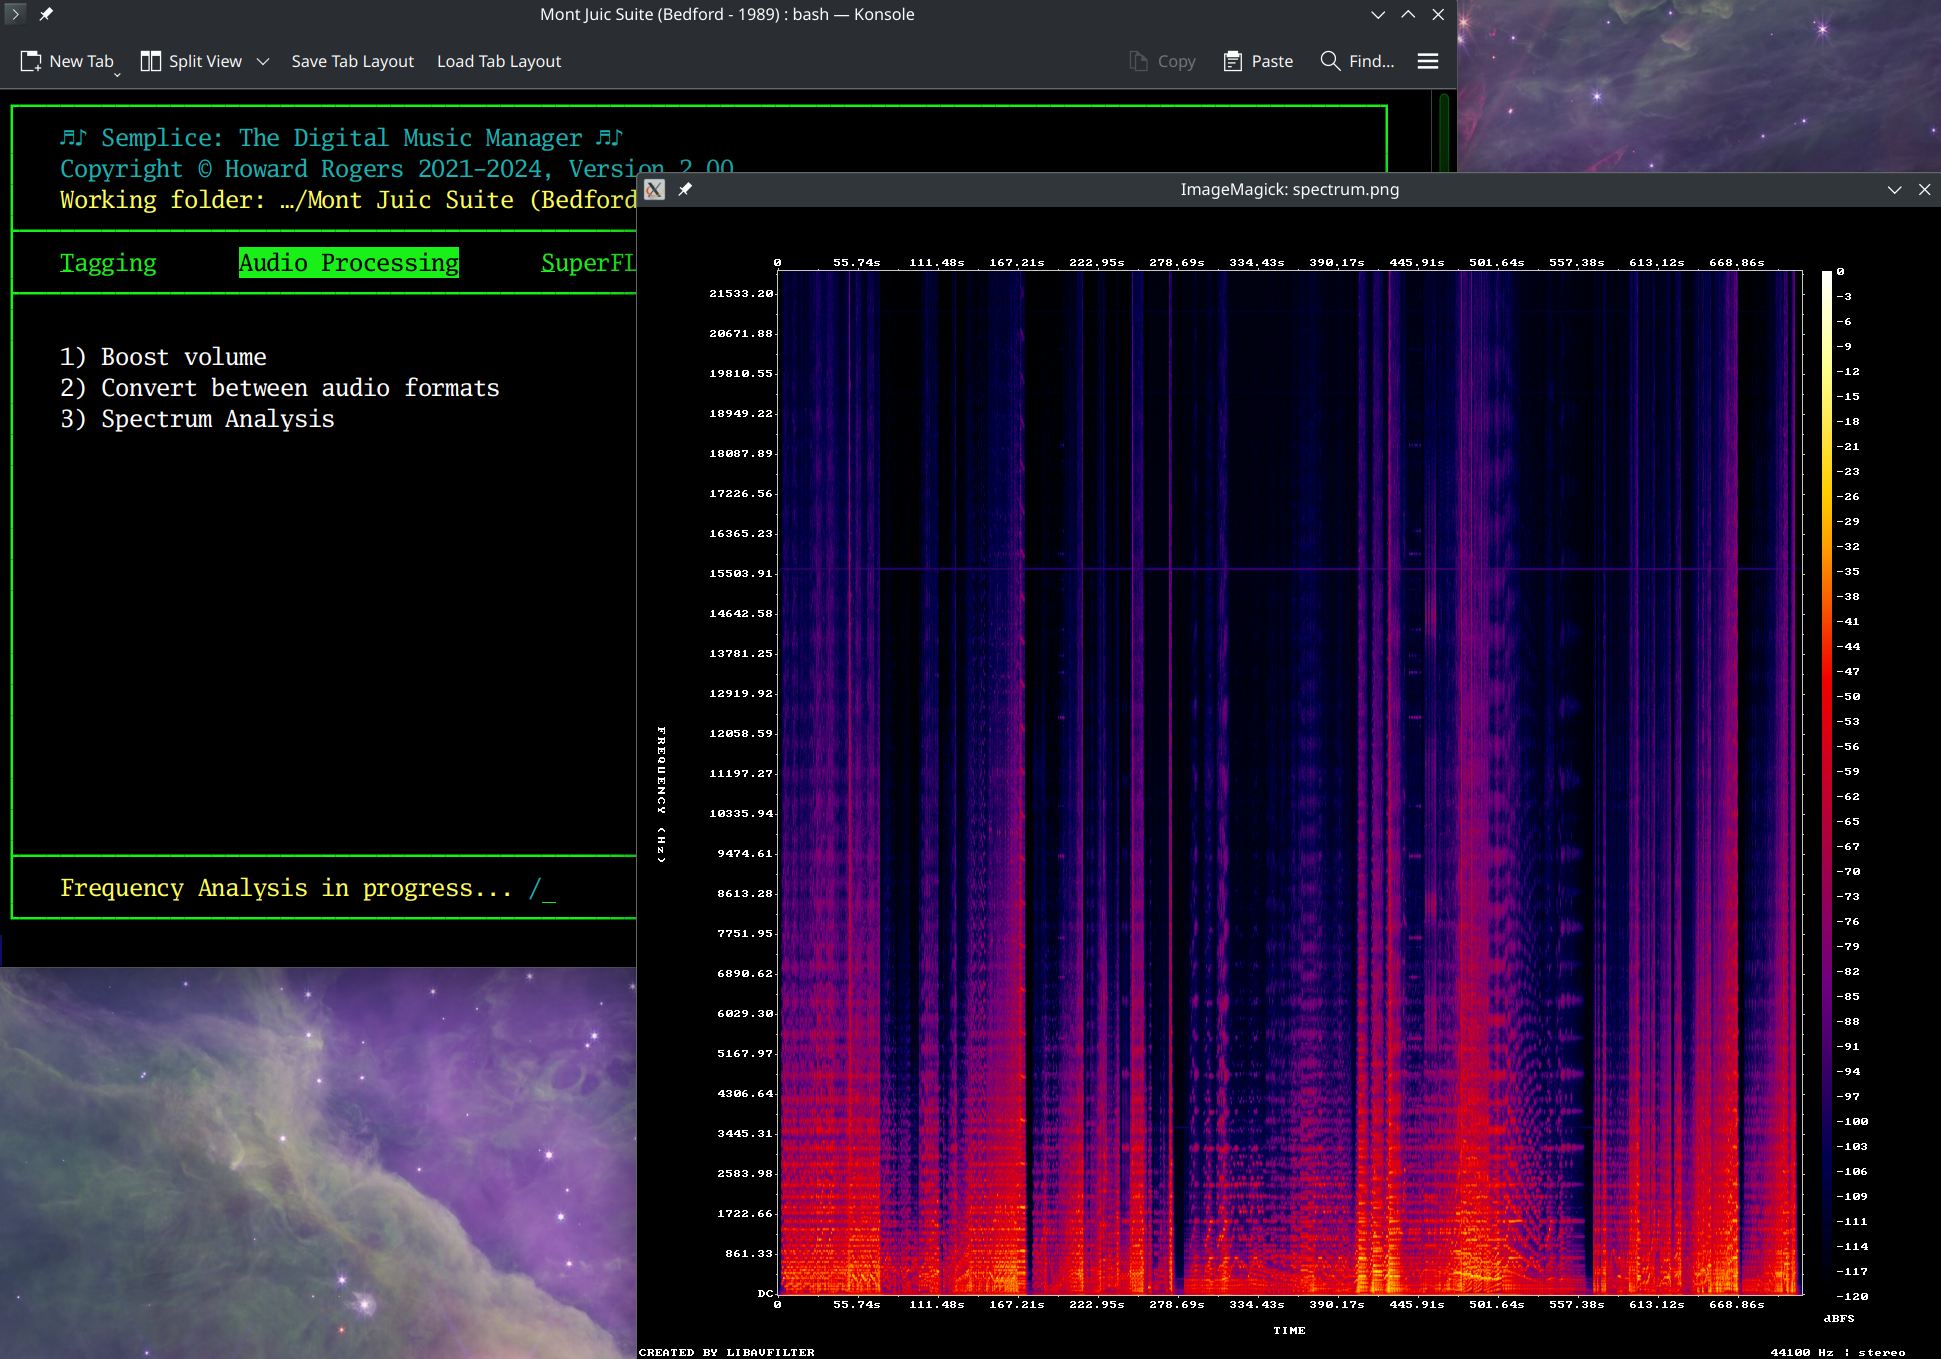Toggle the pin icon on the Konsole window

(46, 14)
